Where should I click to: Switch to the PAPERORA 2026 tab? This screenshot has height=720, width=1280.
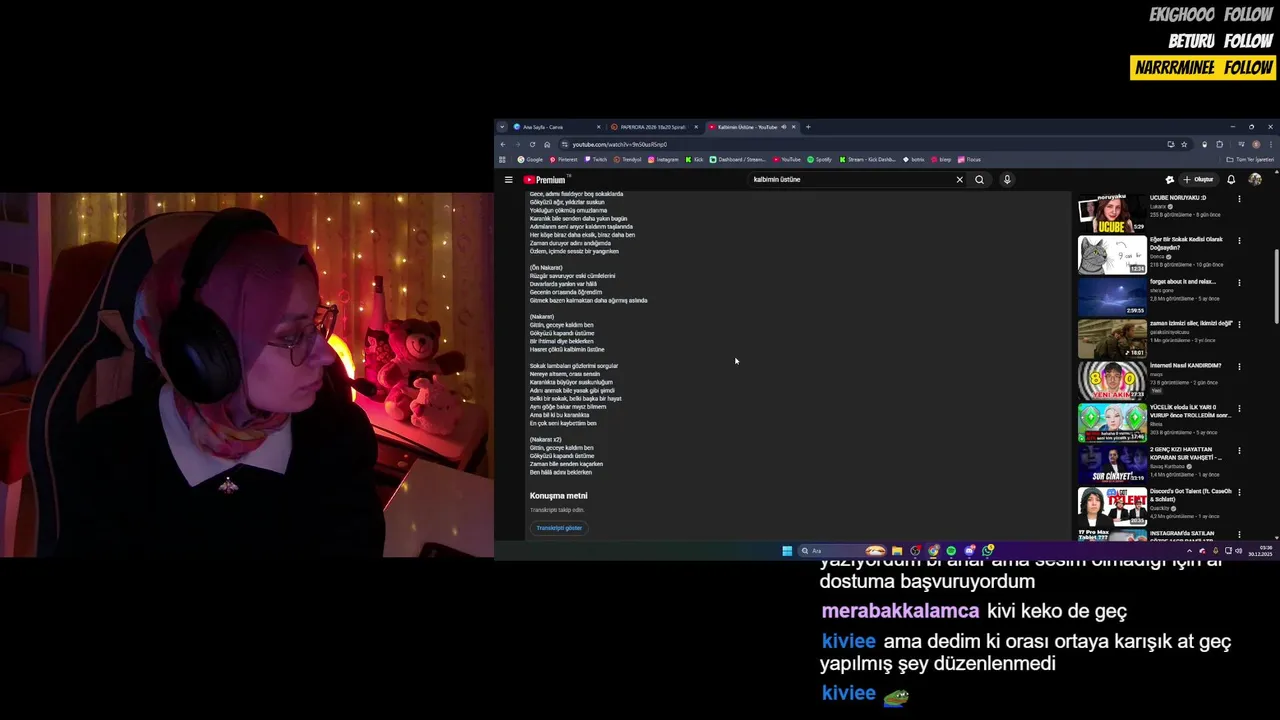pos(654,127)
